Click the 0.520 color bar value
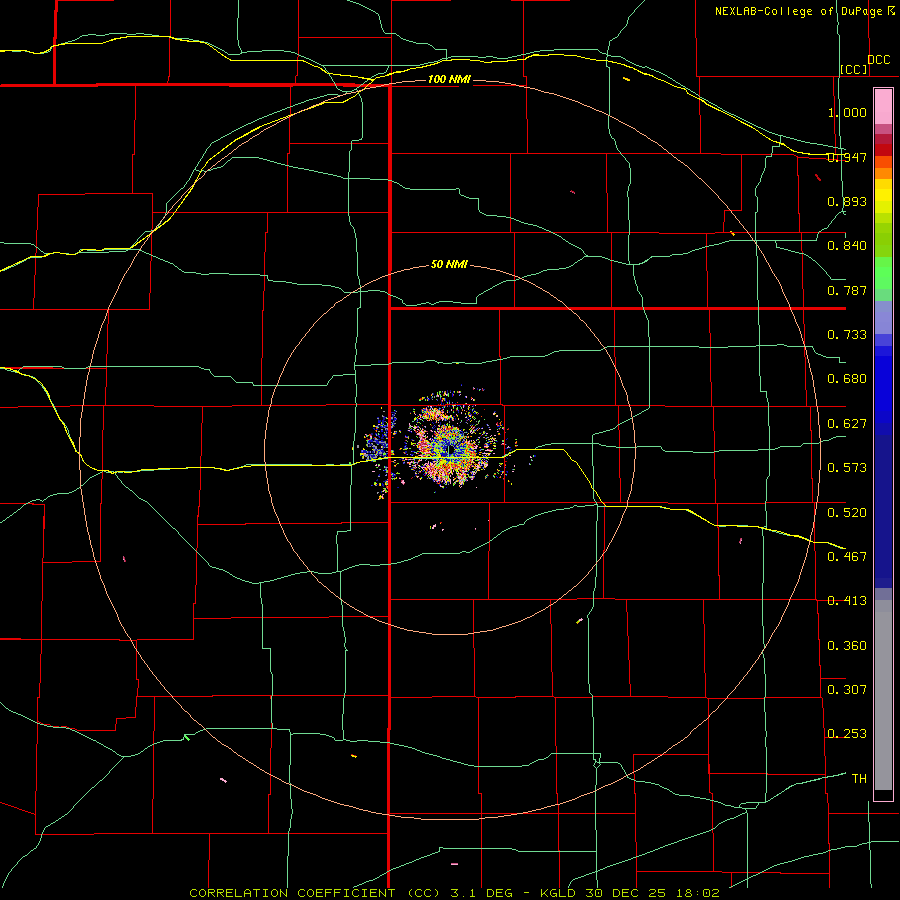Image resolution: width=900 pixels, height=900 pixels. click(x=847, y=513)
